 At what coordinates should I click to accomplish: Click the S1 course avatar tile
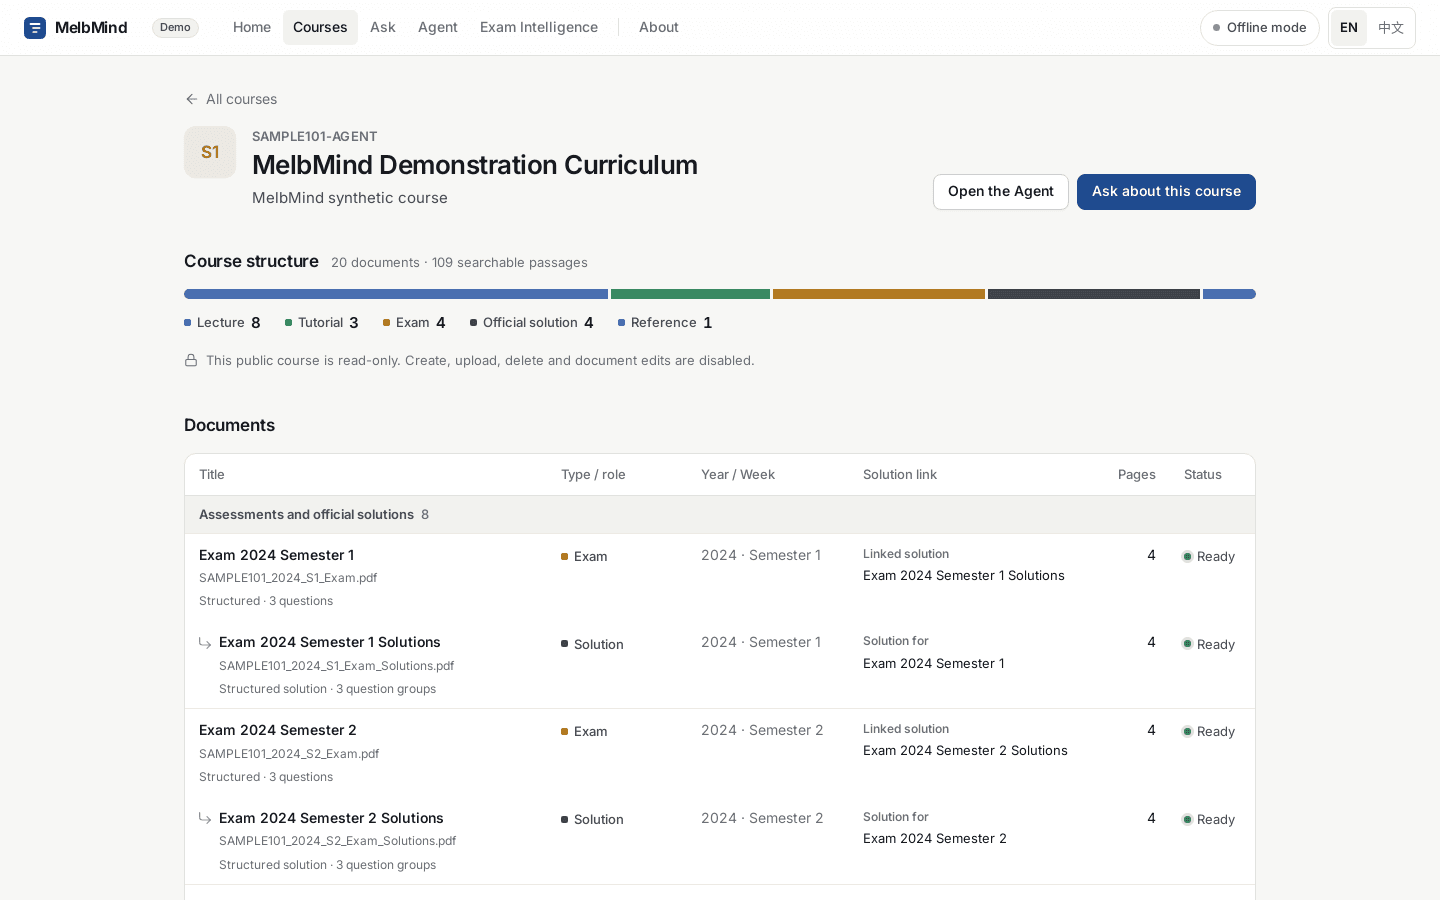click(210, 152)
